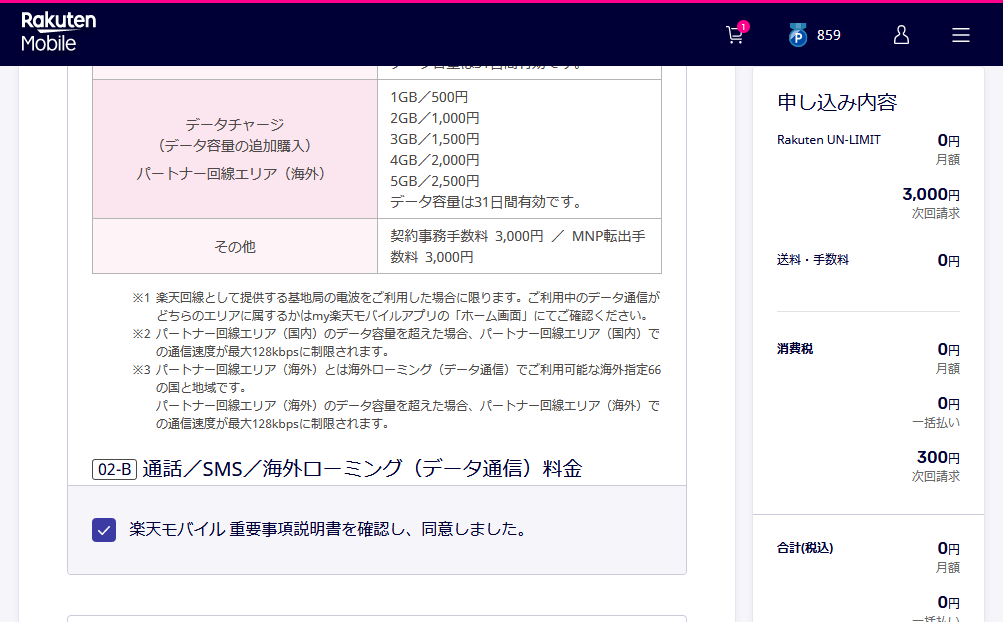Image resolution: width=1003 pixels, height=622 pixels.
Task: Open the Rakuten Mobile logo home link
Action: point(58,32)
